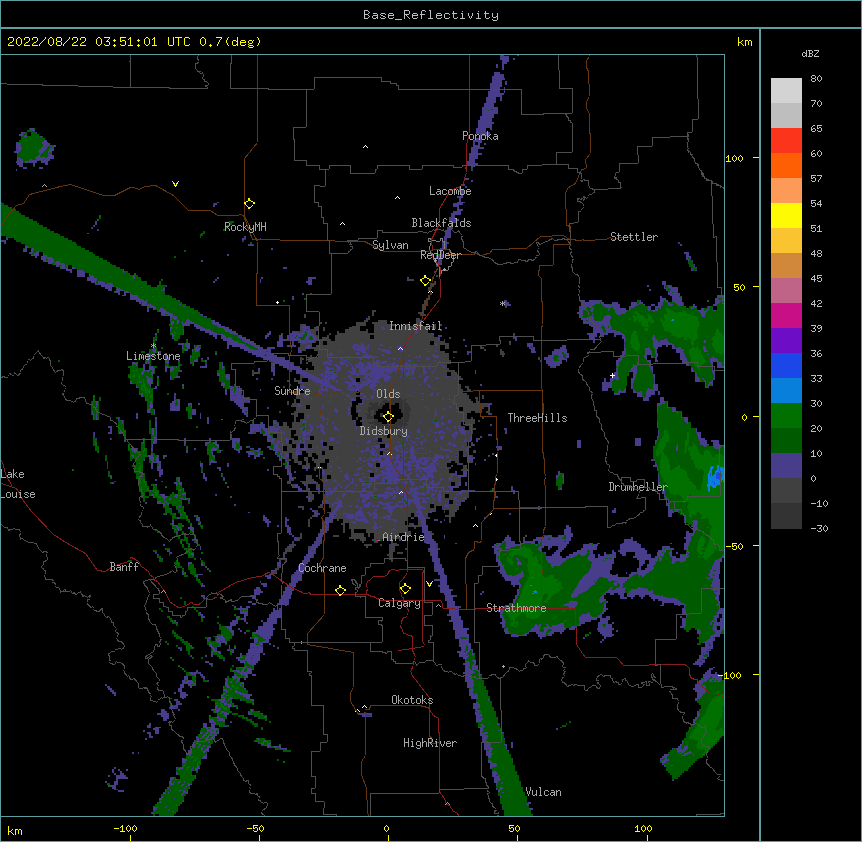Select the red 65-60 dBZ legend color

786,140
